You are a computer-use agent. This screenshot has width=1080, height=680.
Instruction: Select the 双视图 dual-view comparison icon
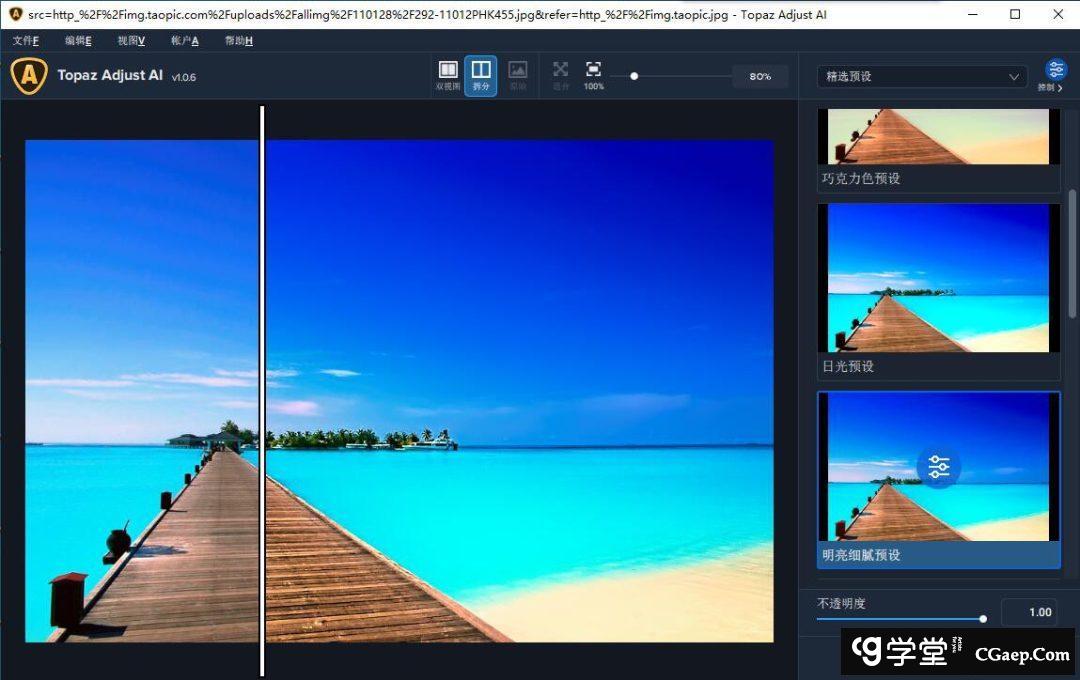point(447,69)
